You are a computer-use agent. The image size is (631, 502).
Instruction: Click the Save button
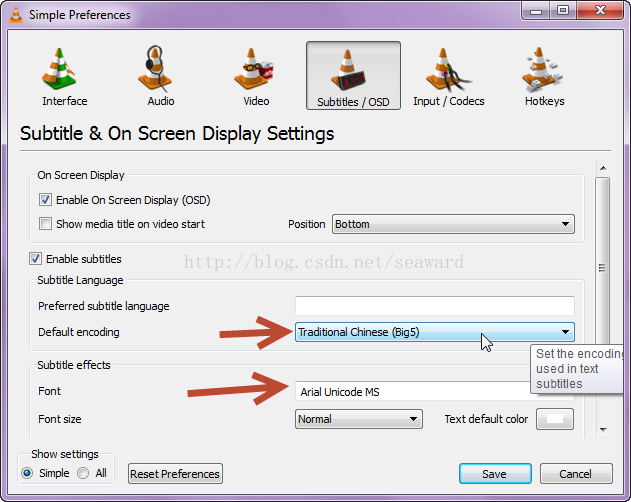pos(495,474)
